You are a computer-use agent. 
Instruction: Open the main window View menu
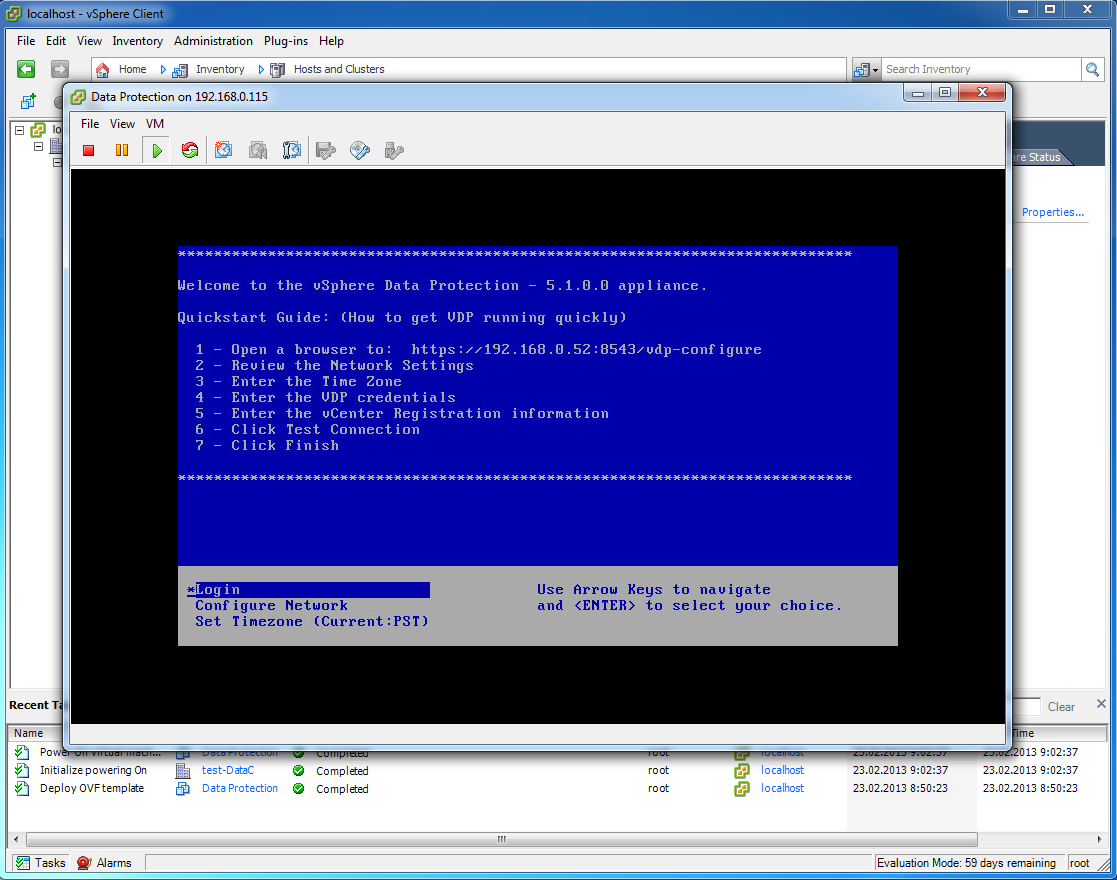(89, 41)
